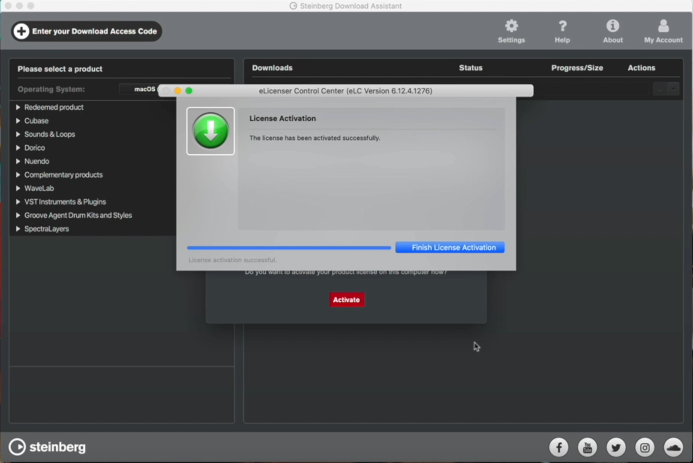Zoom the eLicenser window with green button
Screen dimensions: 693x463
(x=189, y=91)
